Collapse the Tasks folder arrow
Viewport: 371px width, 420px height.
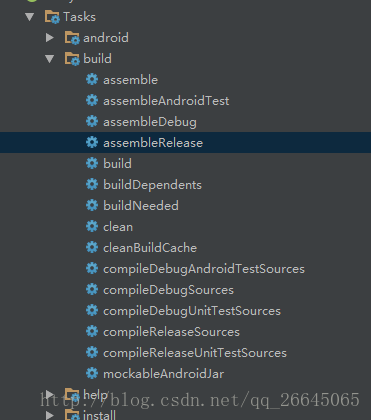[30, 17]
